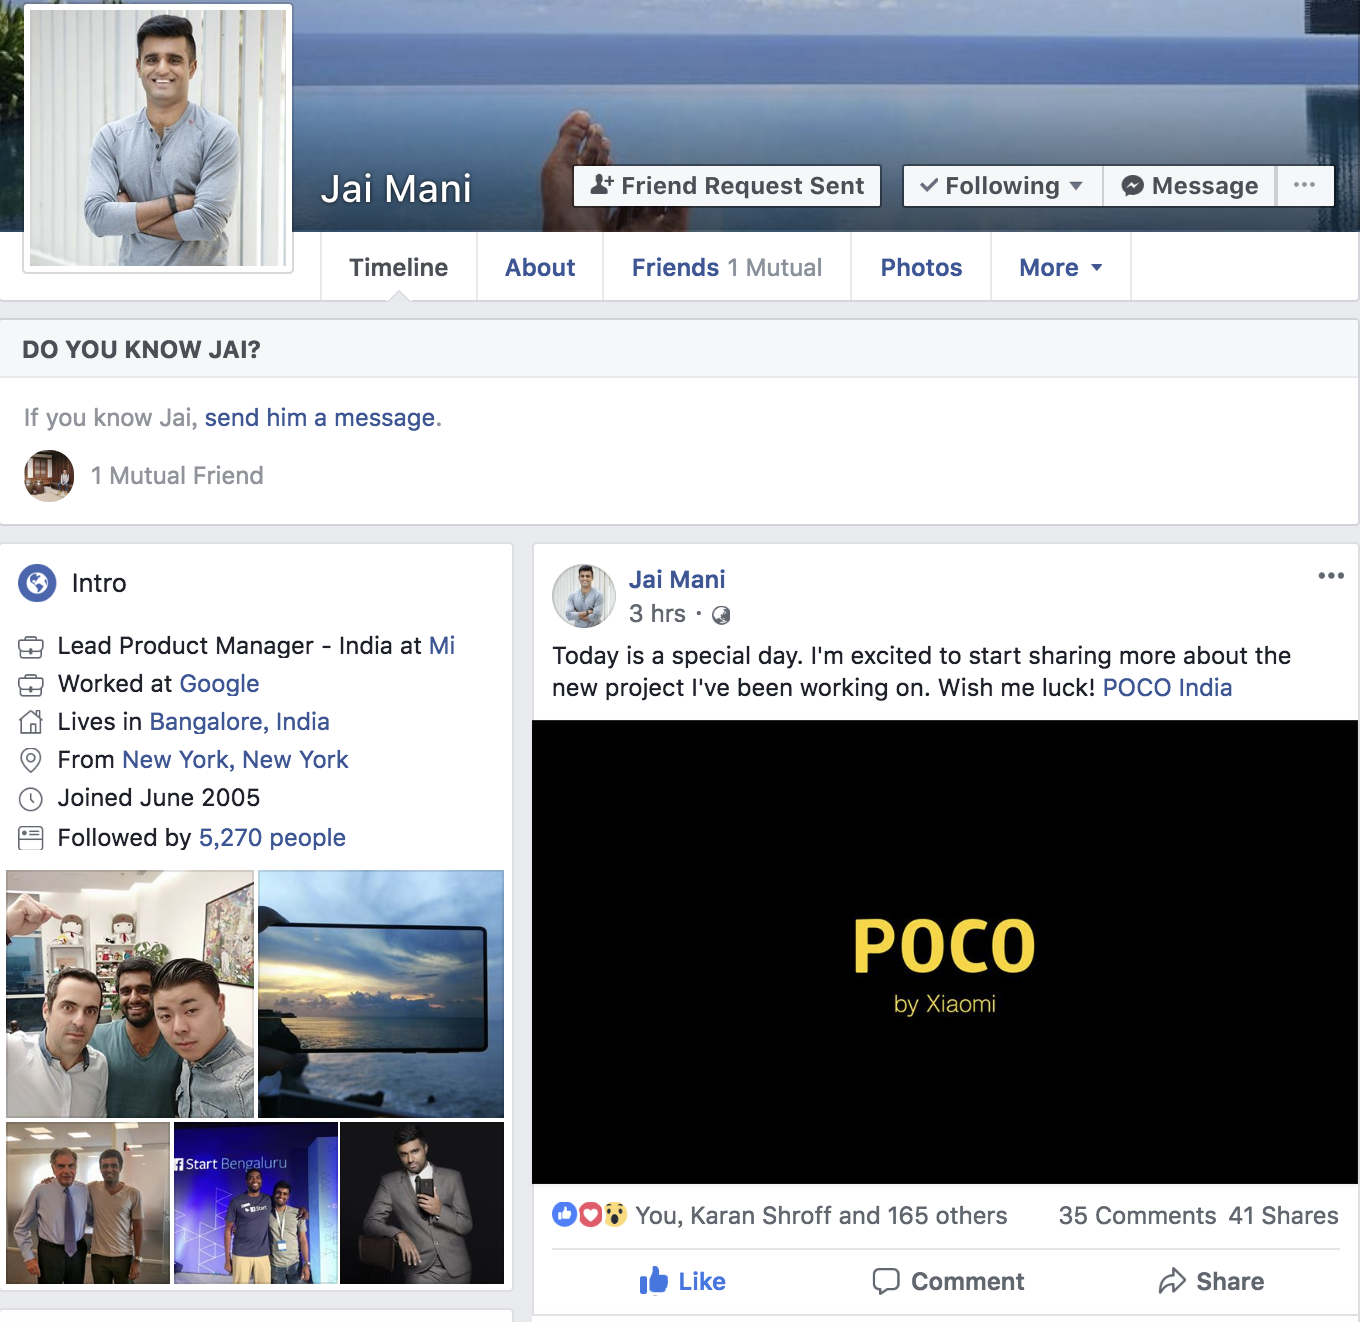Open the About tab
1360x1322 pixels.
point(540,267)
